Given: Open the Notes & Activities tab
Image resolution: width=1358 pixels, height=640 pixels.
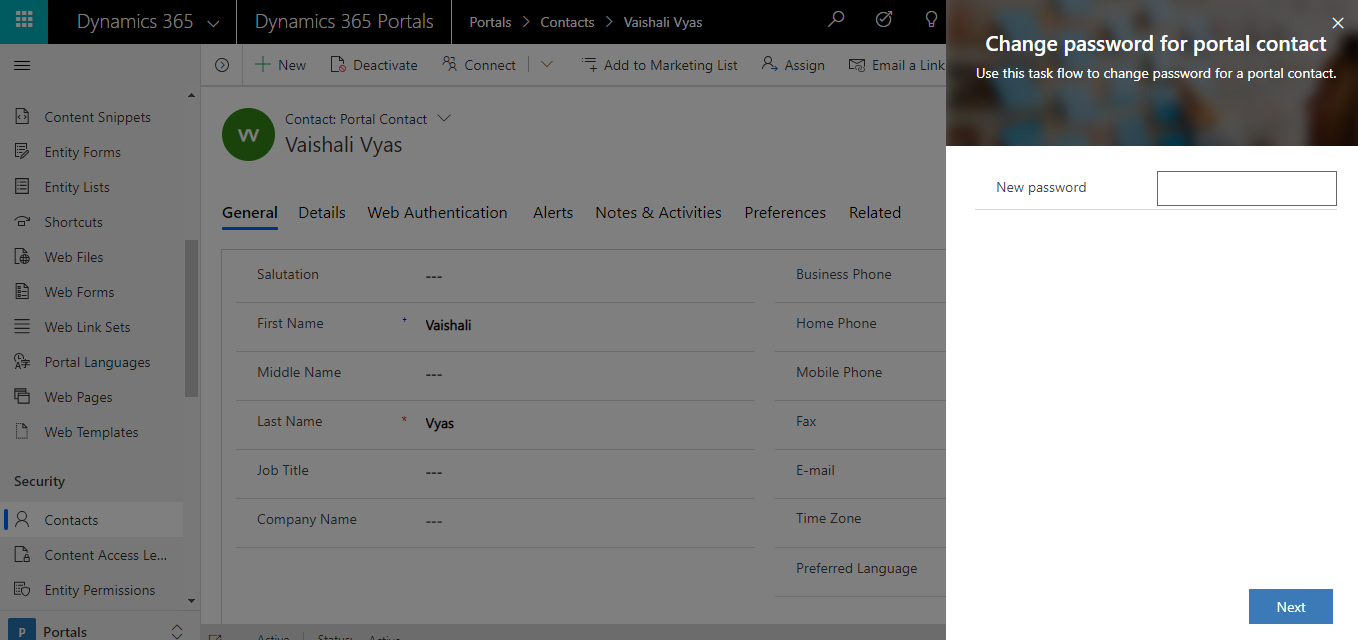Looking at the screenshot, I should 658,213.
